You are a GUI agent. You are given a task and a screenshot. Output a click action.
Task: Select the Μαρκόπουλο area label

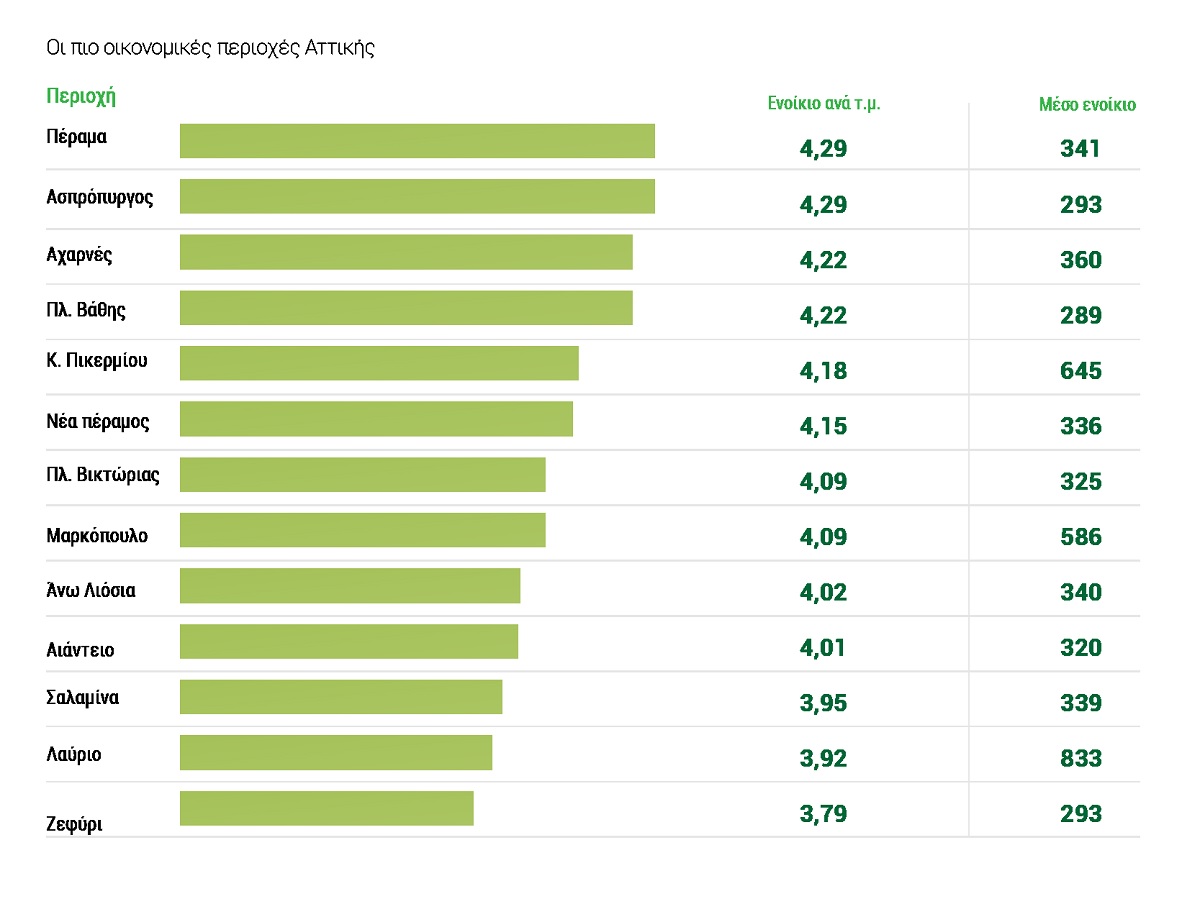(x=97, y=535)
